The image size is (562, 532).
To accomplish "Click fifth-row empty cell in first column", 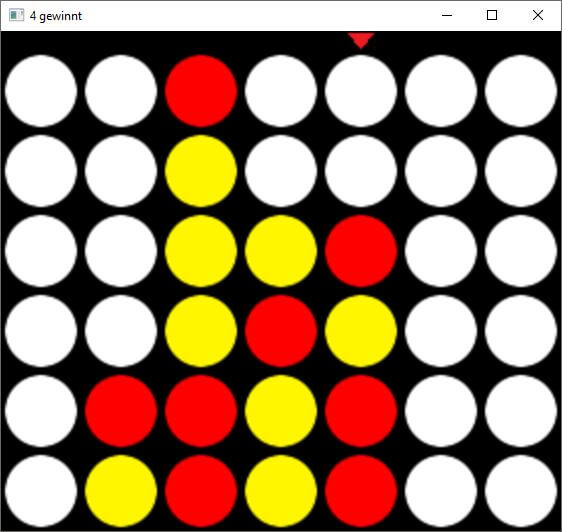I will (41, 410).
